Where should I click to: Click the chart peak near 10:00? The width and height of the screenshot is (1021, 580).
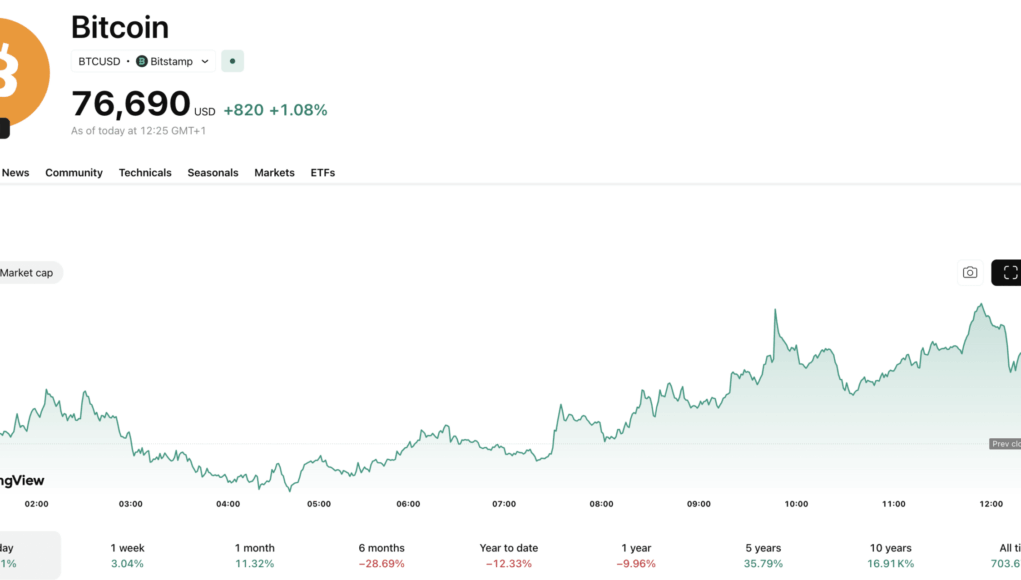(775, 312)
